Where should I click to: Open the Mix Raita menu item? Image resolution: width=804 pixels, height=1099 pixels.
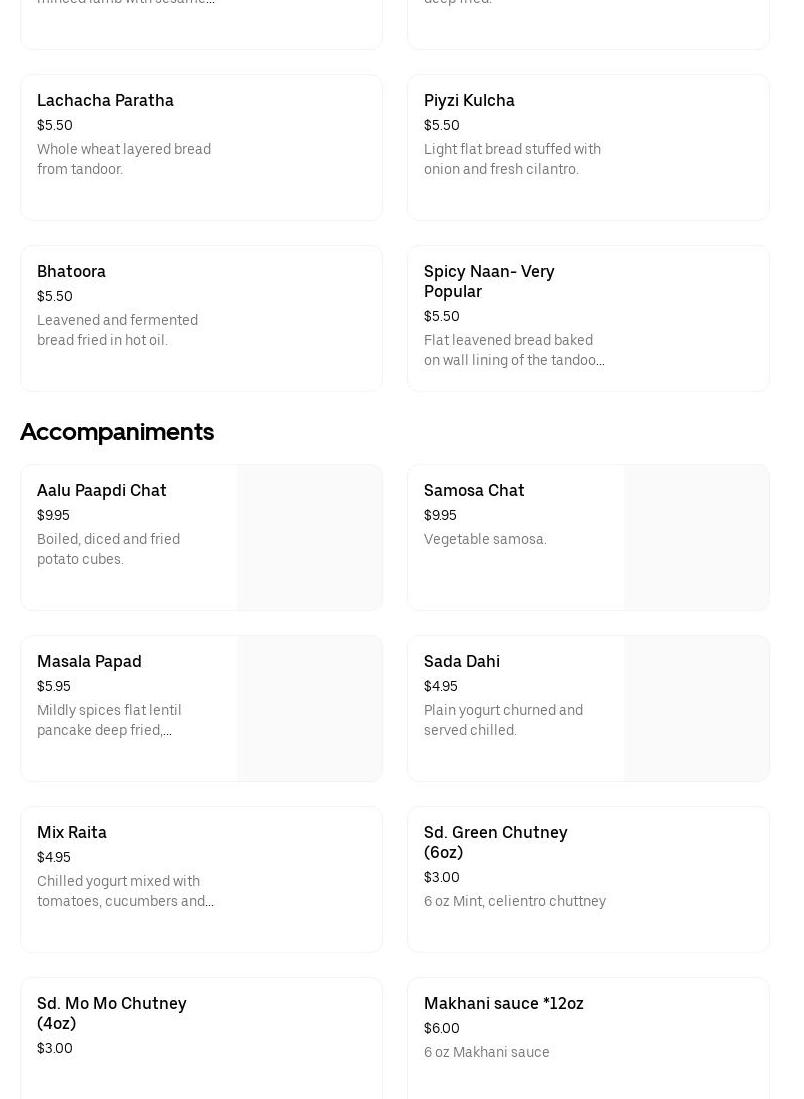coord(72,833)
